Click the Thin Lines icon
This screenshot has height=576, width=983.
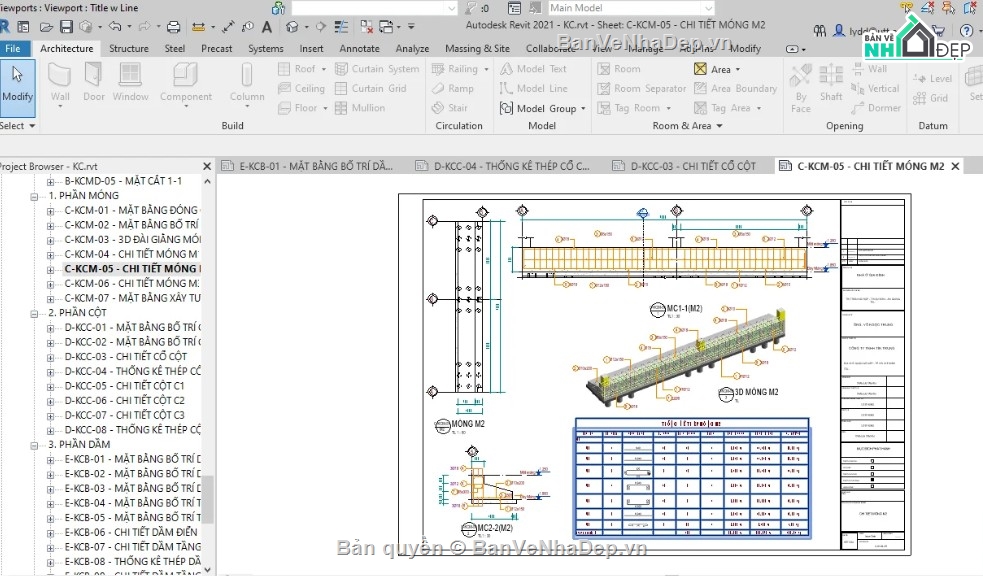(x=341, y=27)
